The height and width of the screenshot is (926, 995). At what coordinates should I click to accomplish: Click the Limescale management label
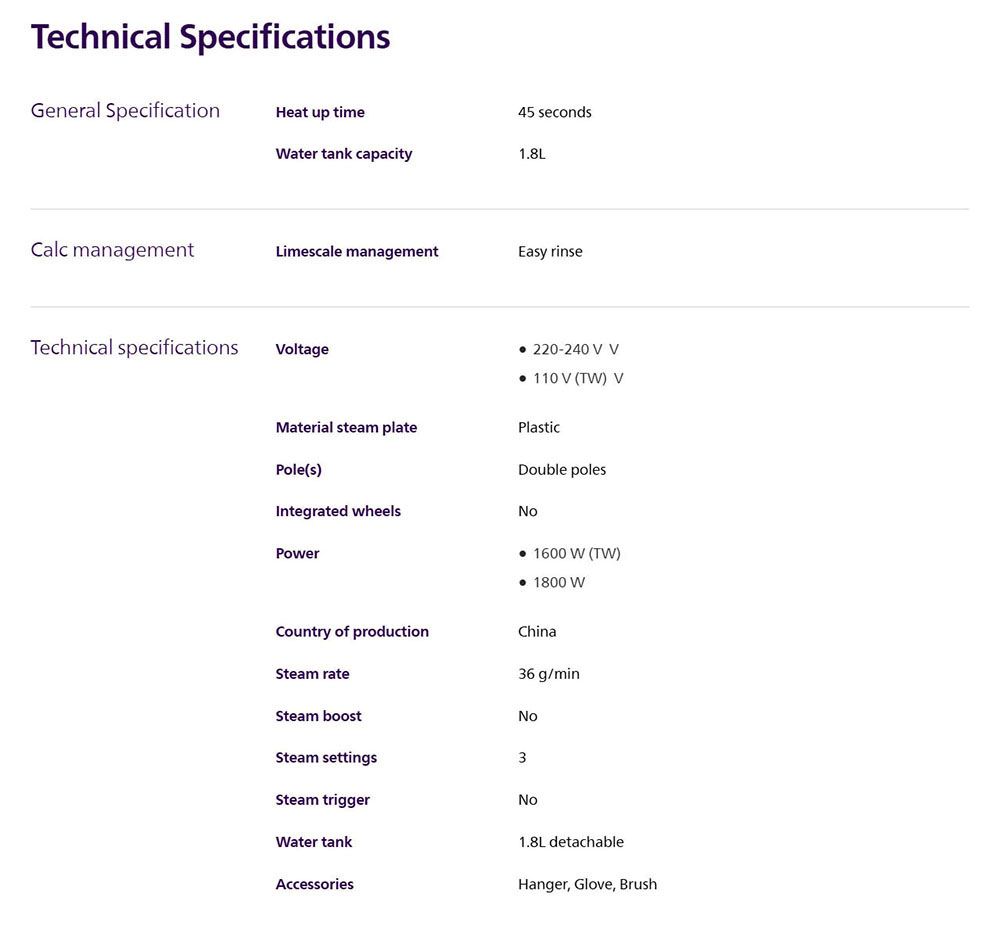point(357,252)
